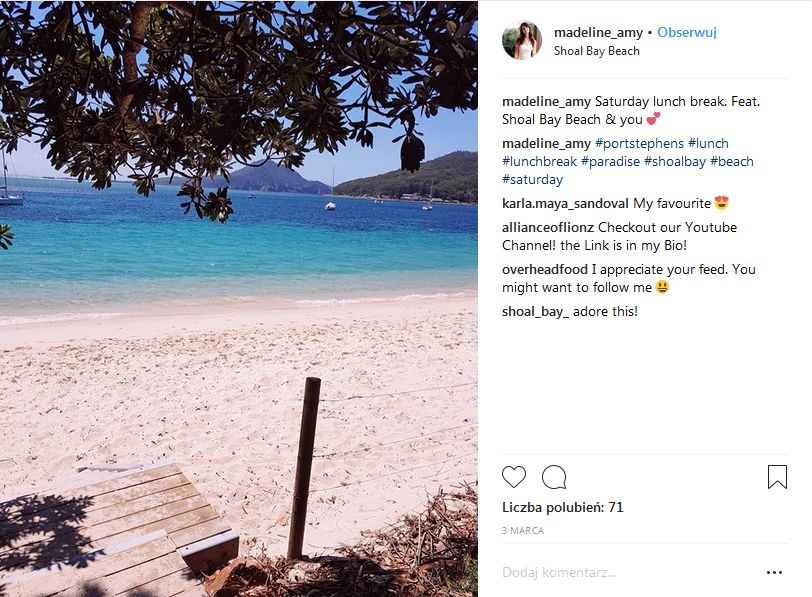Screen dimensions: 812x597
Task: Click the comment speech bubble icon
Action: click(x=554, y=477)
